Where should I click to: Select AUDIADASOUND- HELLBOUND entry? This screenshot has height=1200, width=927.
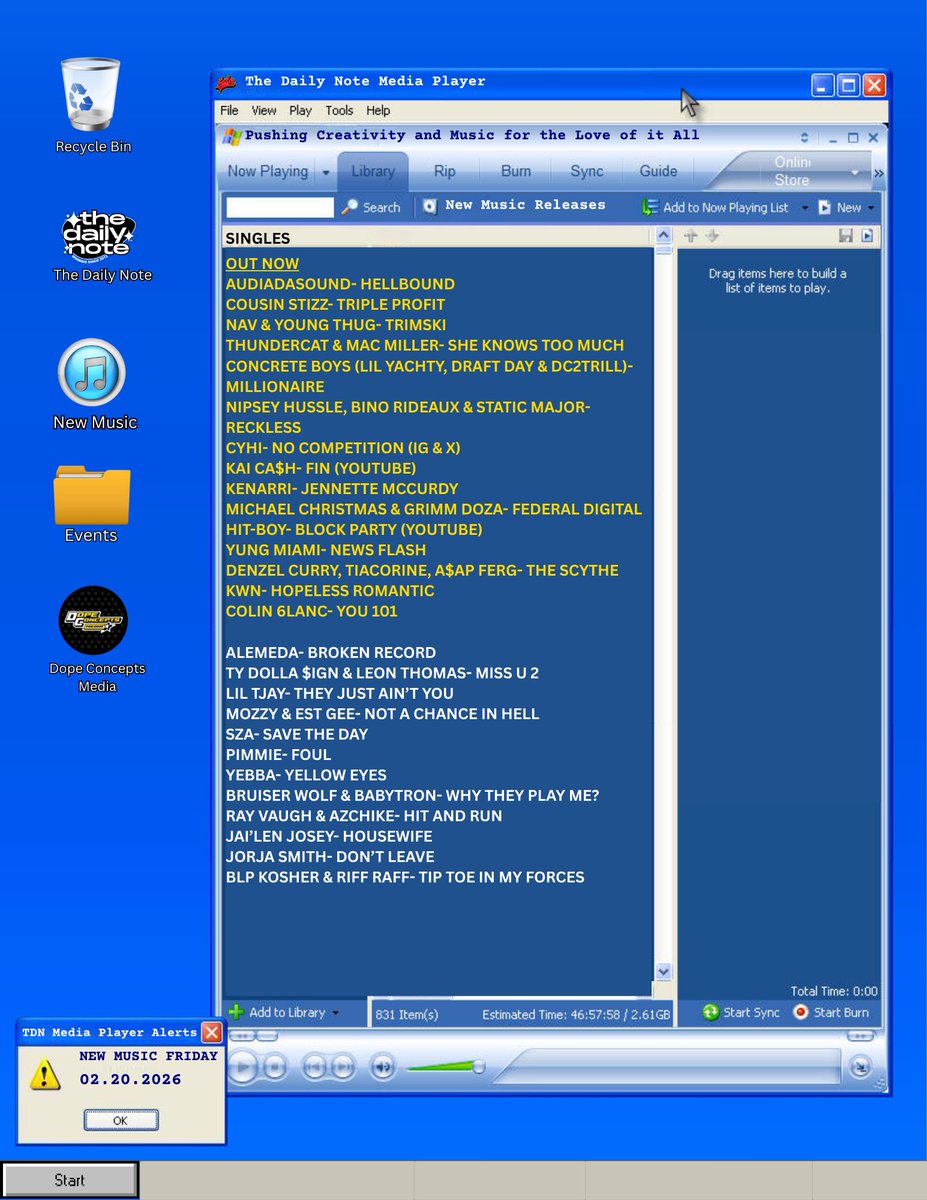coord(340,284)
